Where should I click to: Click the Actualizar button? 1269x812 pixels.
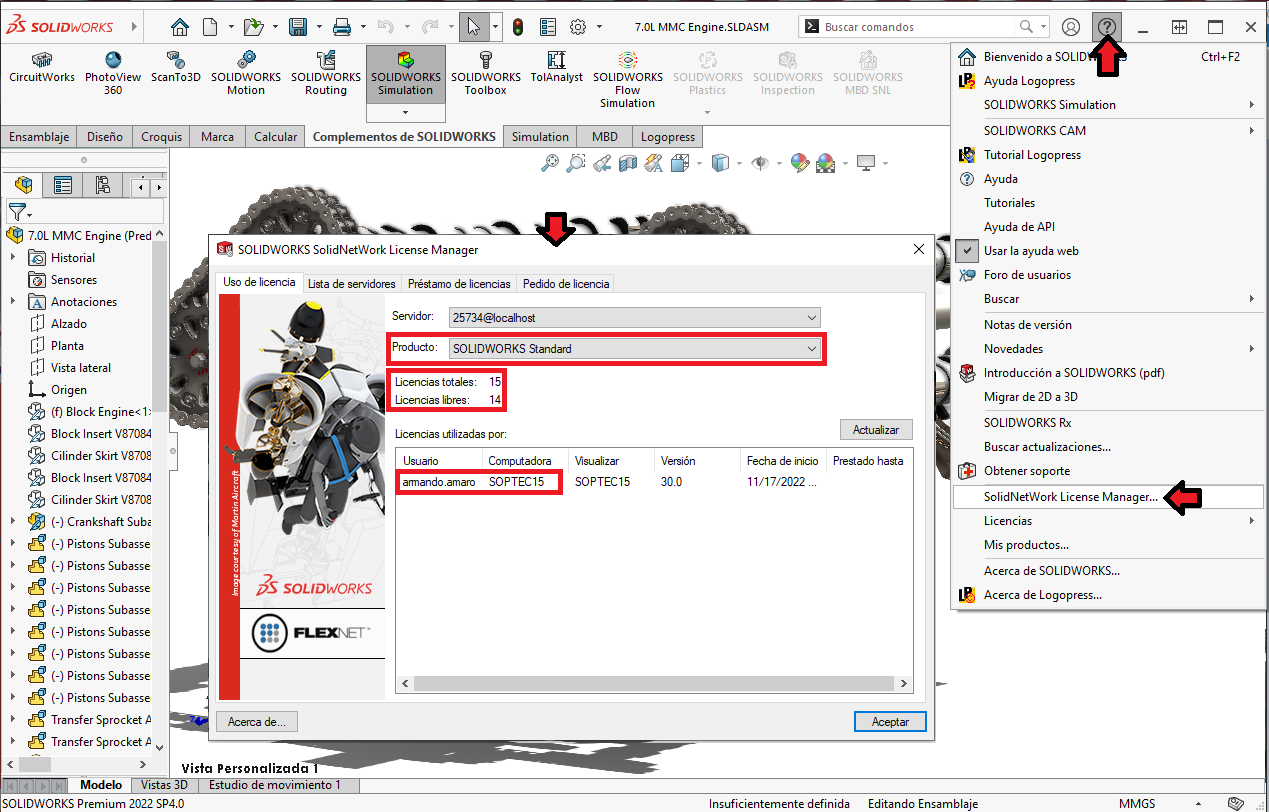tap(876, 430)
